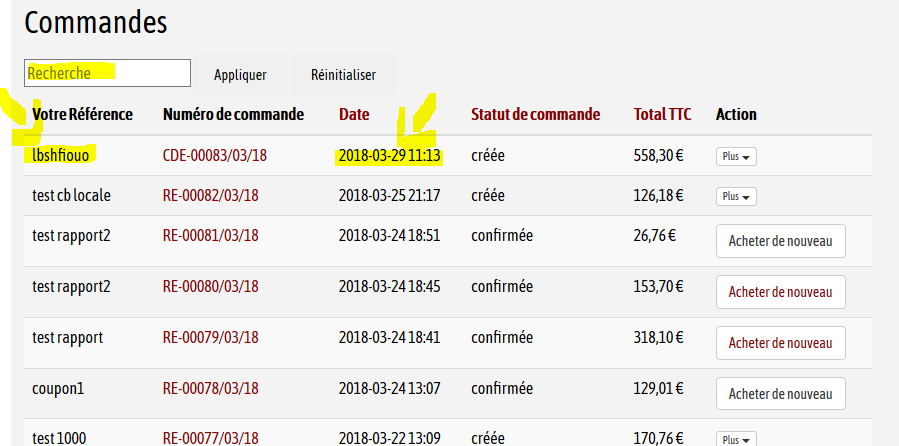
Task: Click the Recherche search input field
Action: [x=107, y=73]
